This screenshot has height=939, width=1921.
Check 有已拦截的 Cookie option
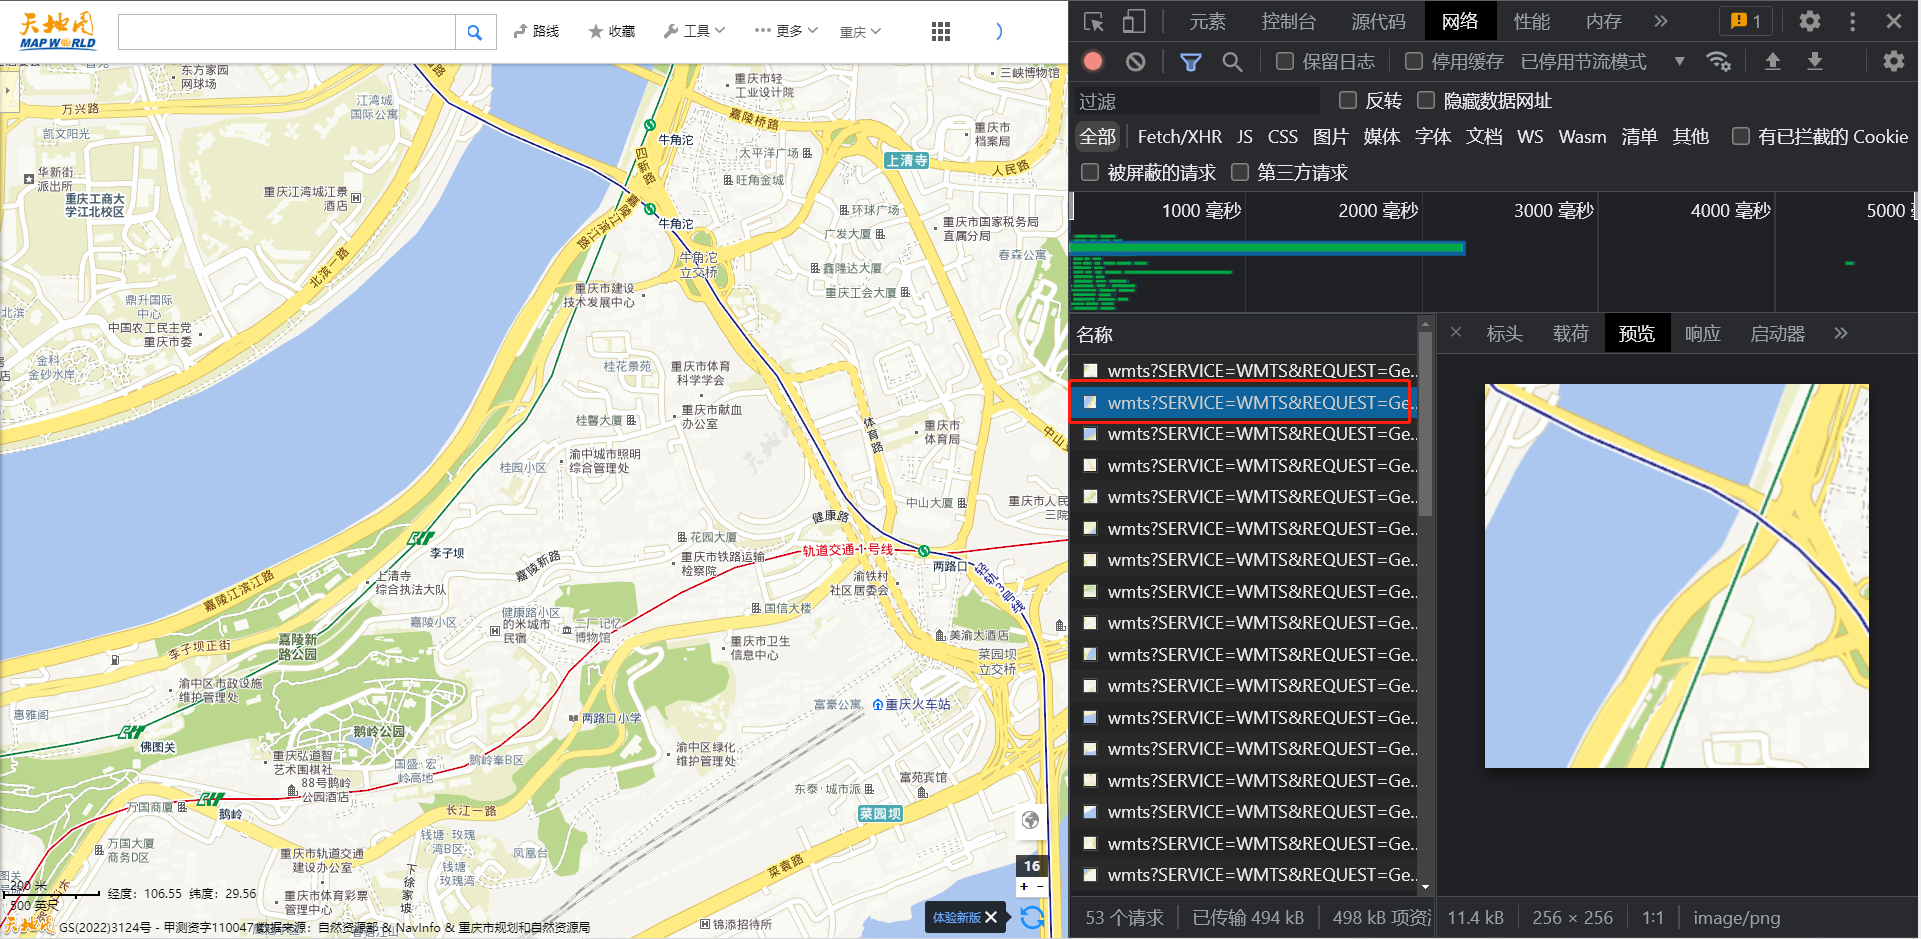1741,137
